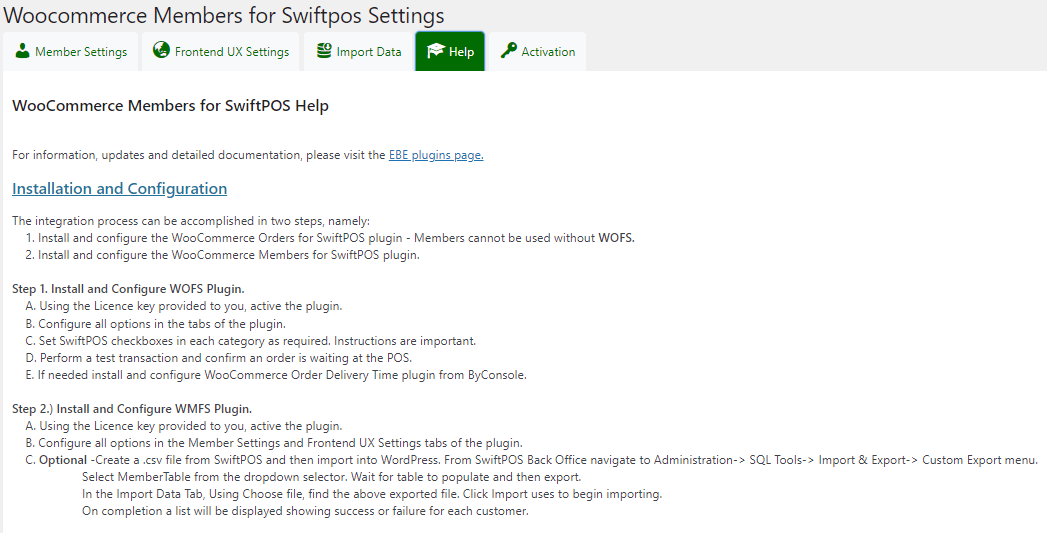1047x533 pixels.
Task: Click the Woocommerce Members for Swiftpos Settings title
Action: pos(224,15)
